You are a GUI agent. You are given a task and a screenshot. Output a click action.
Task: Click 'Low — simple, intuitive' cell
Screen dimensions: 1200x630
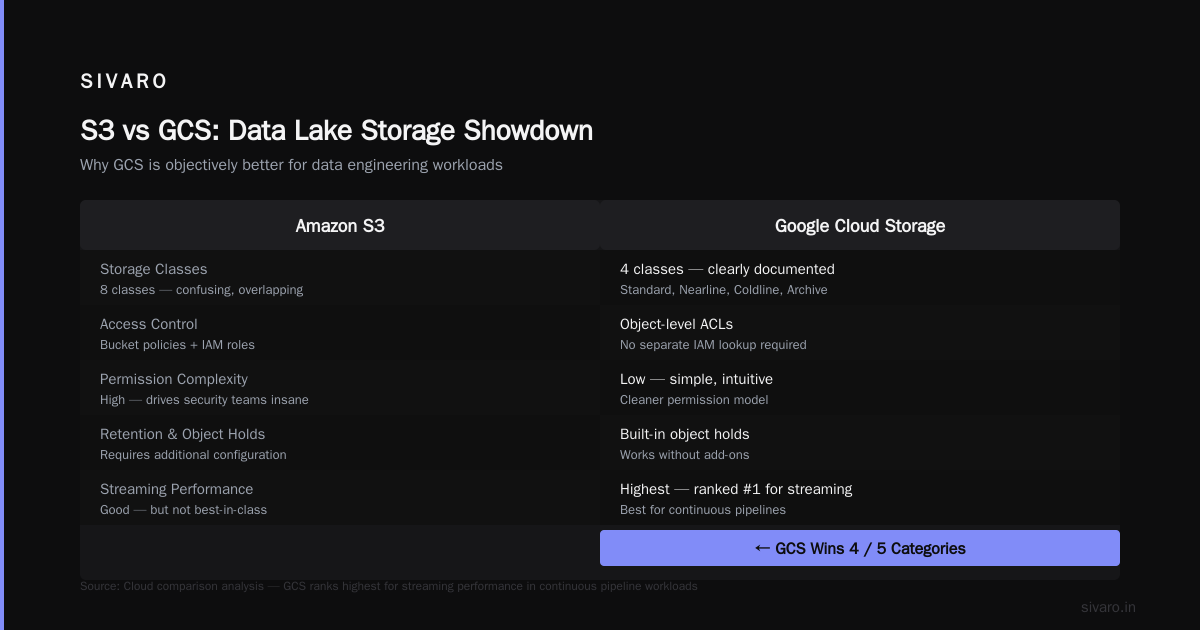tap(696, 379)
